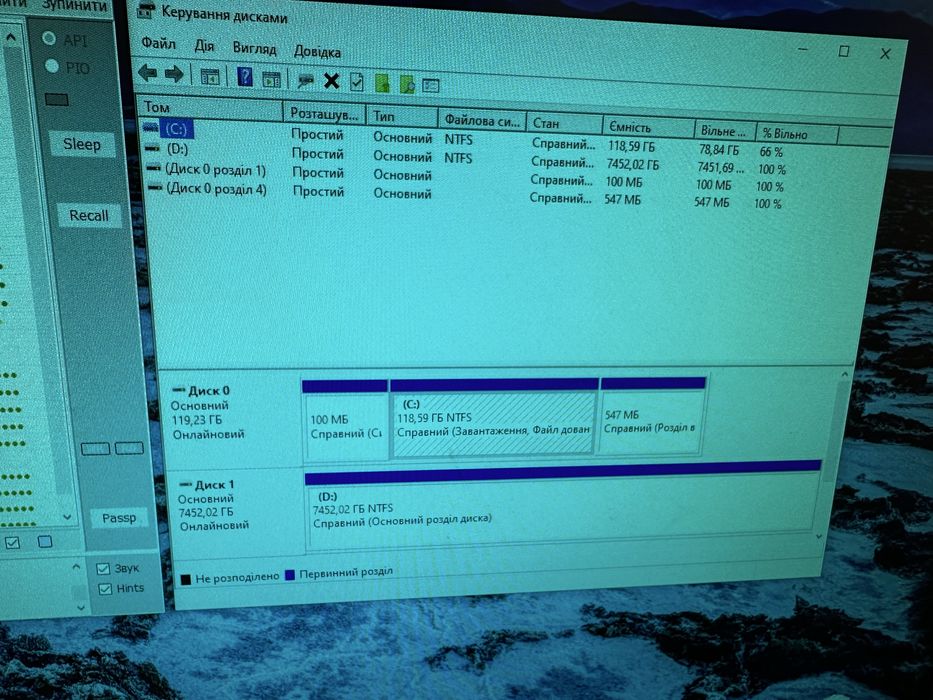Click the drive connect toolbar icon
Viewport: 933px width, 700px height.
(x=305, y=80)
